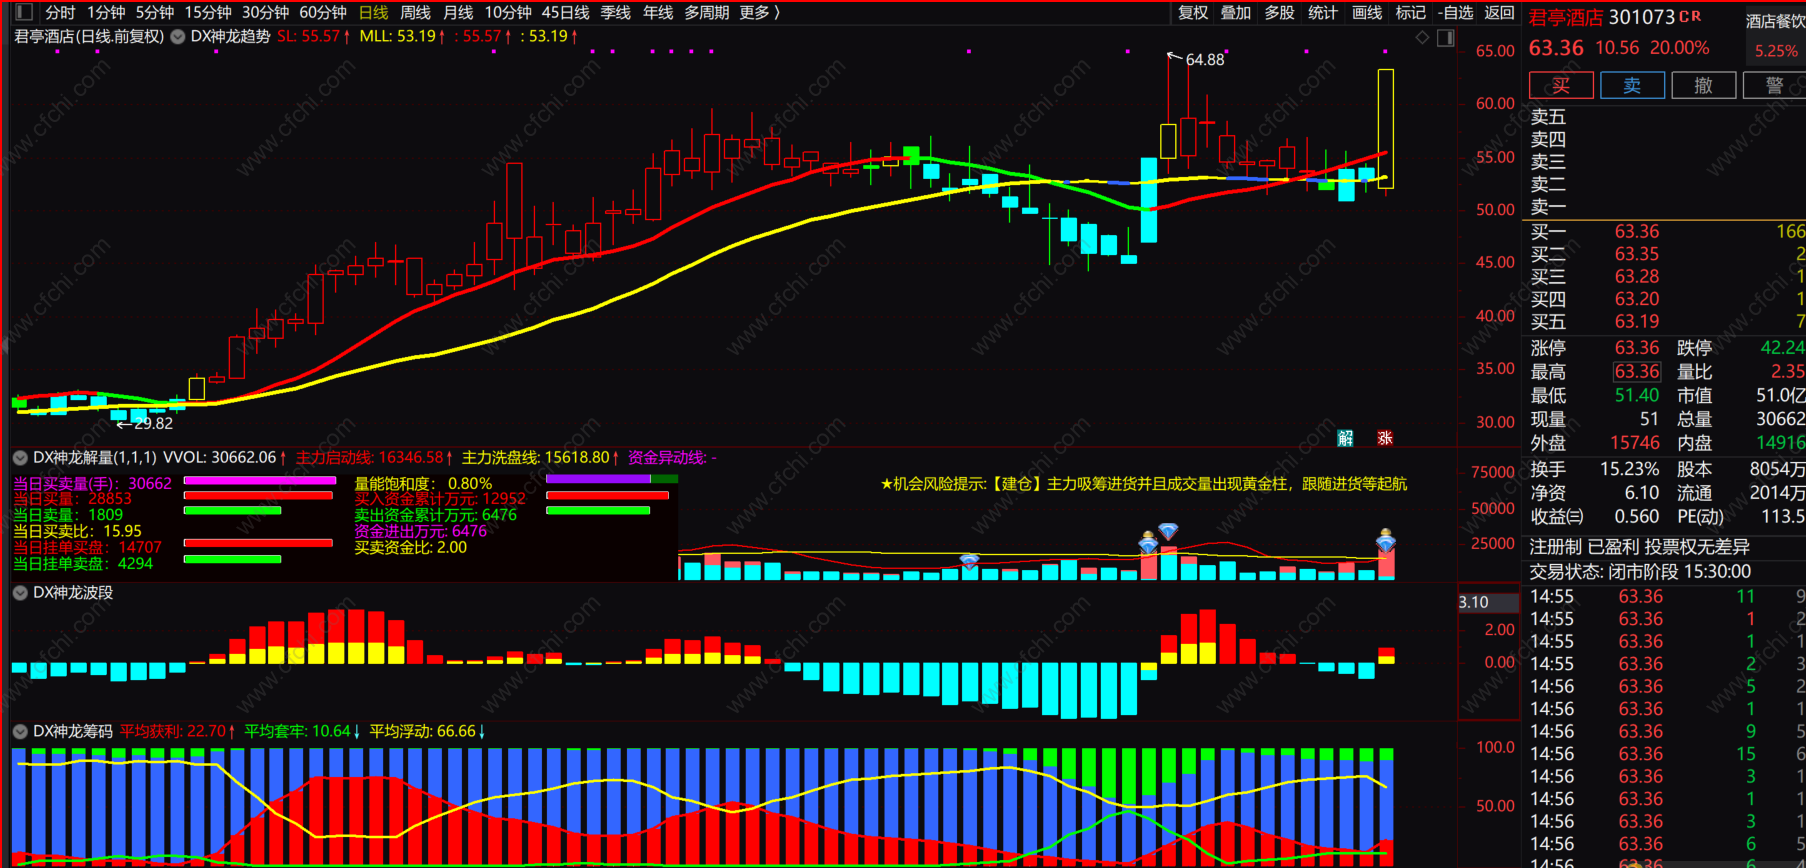The height and width of the screenshot is (868, 1806).
Task: Toggle the left sidebar panel icon
Action: pos(25,12)
